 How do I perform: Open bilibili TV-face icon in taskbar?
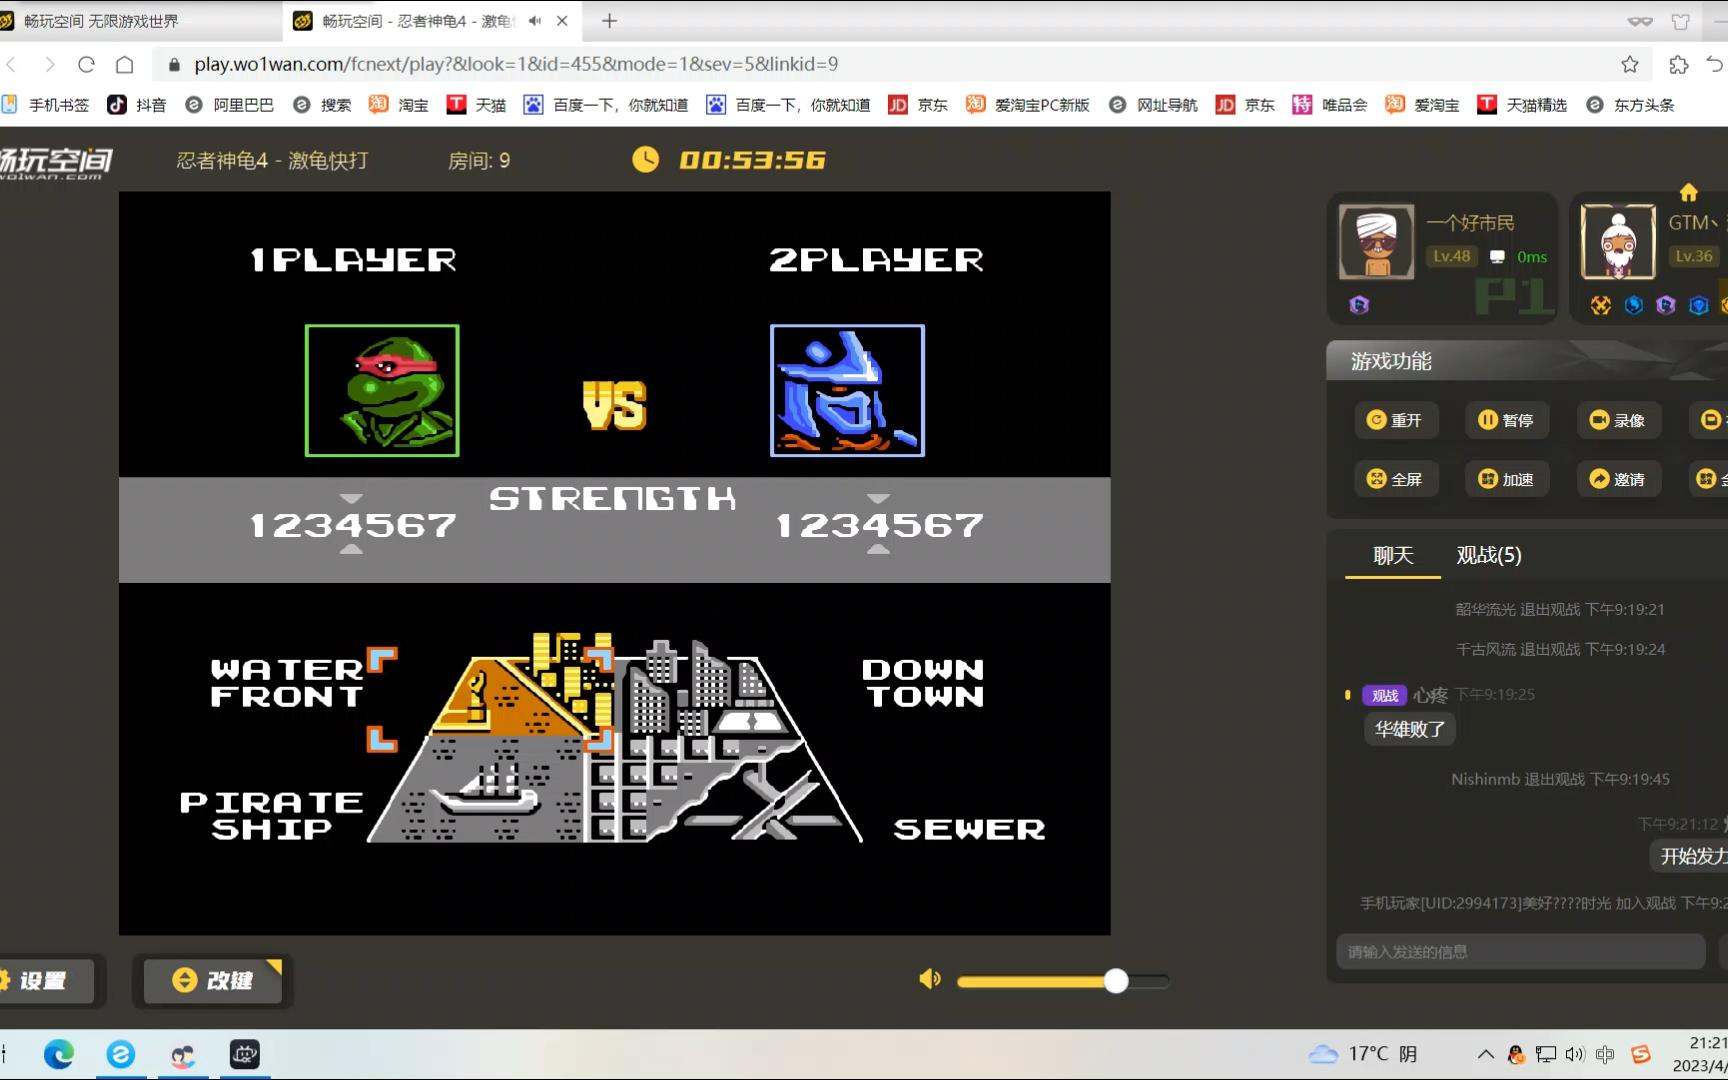coord(245,1054)
